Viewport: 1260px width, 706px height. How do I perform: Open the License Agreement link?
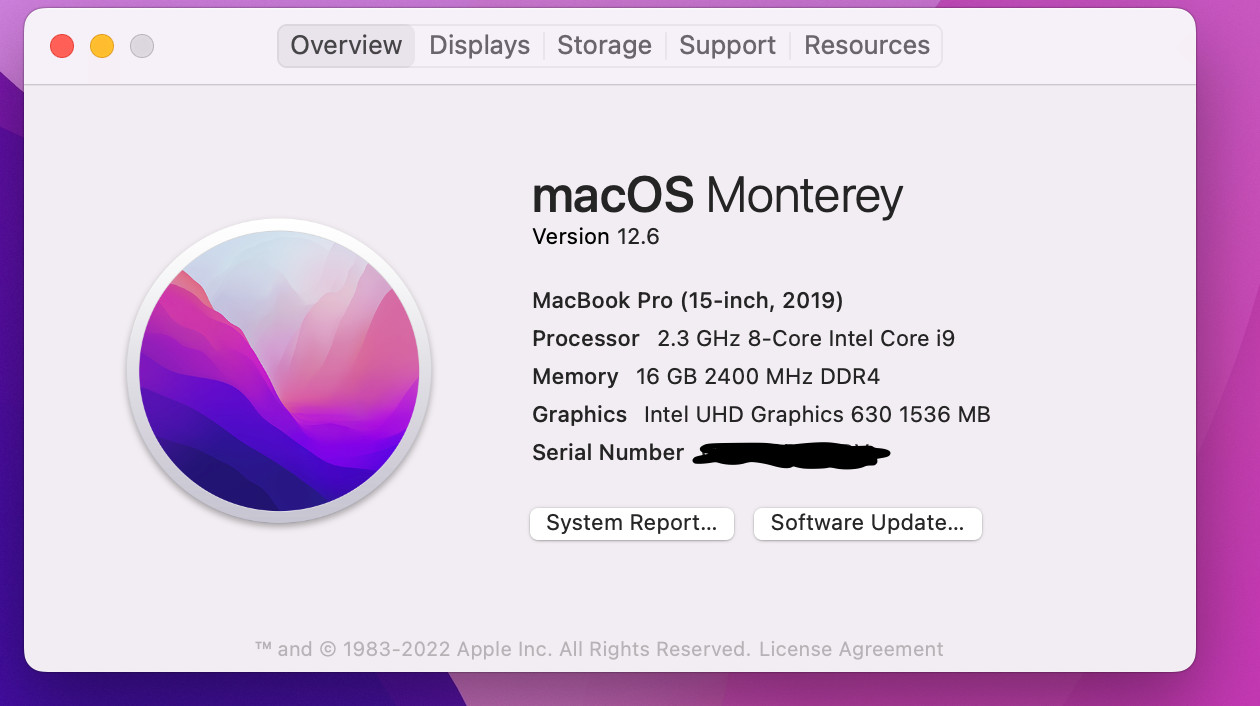click(851, 649)
